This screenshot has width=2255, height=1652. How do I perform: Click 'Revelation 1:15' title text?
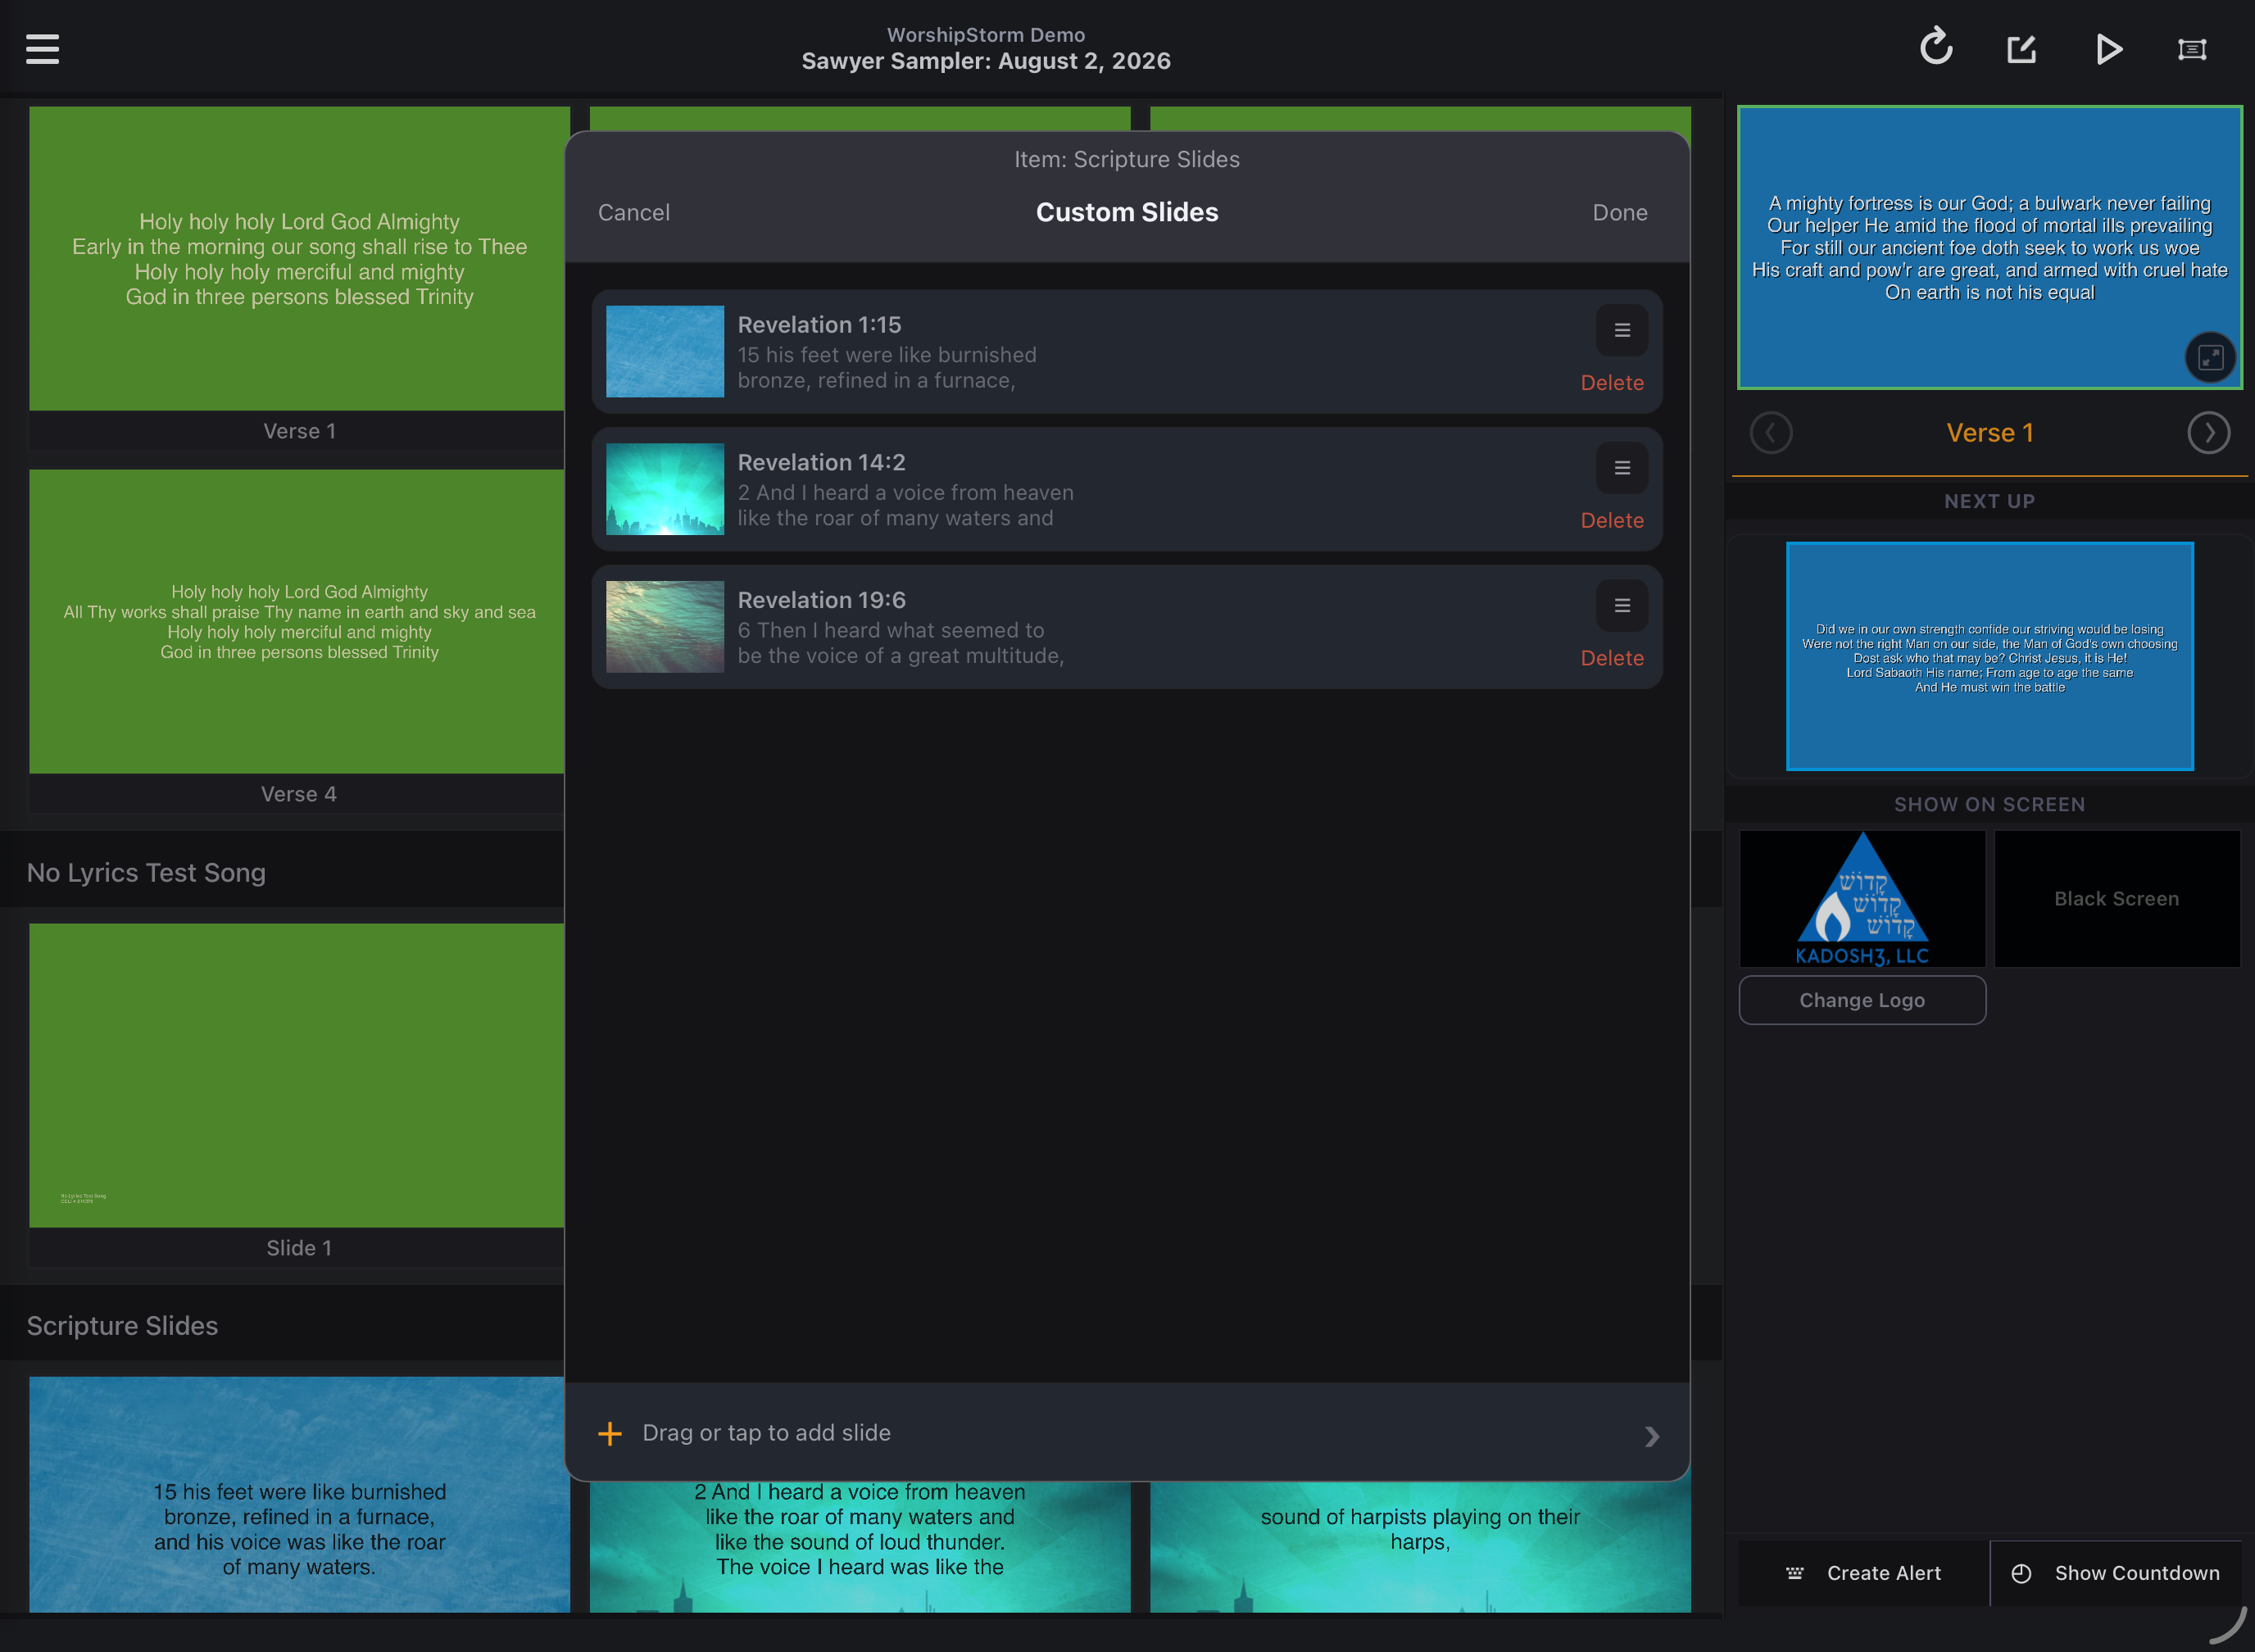819,325
